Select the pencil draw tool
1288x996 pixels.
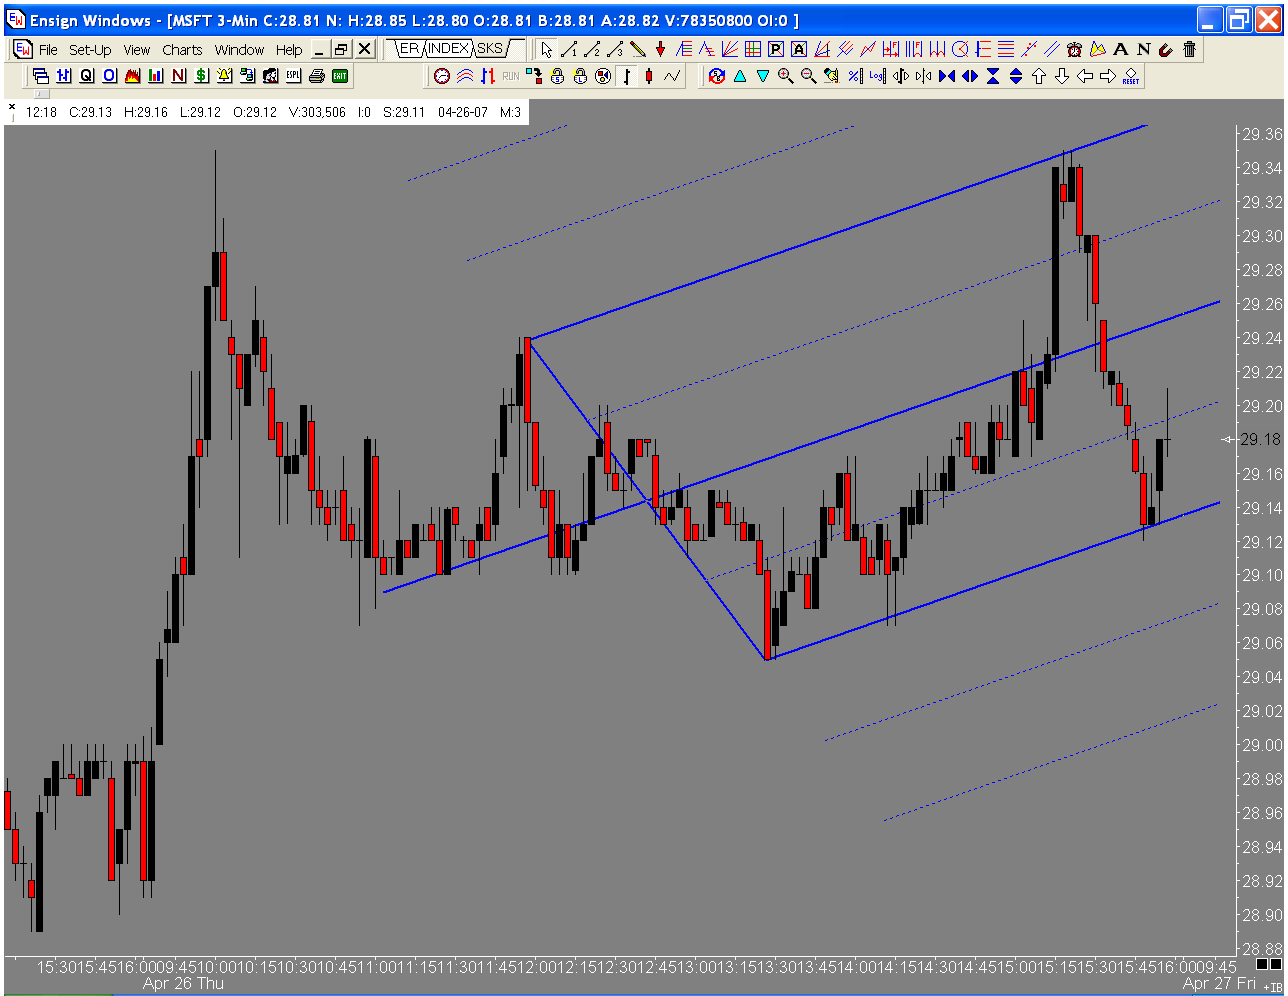(x=637, y=49)
